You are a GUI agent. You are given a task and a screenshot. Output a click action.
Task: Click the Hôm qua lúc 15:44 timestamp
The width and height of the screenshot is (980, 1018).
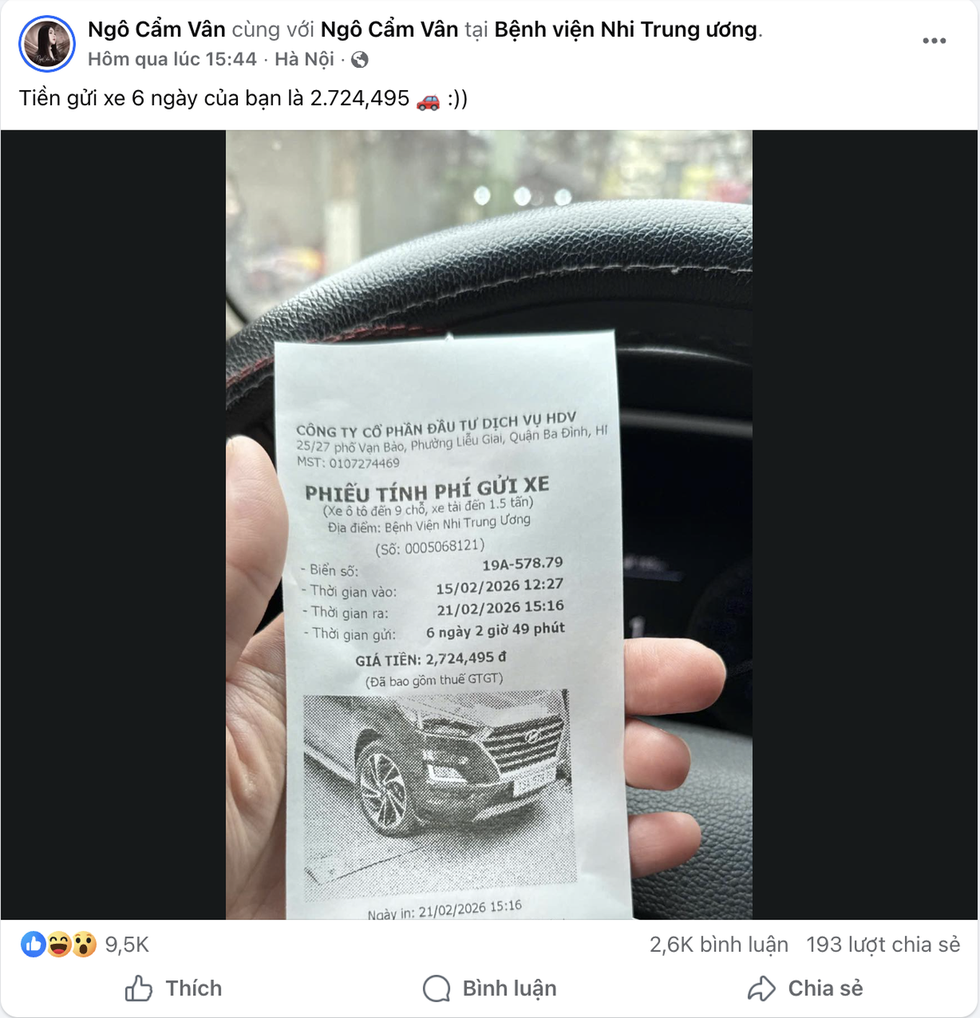[172, 59]
